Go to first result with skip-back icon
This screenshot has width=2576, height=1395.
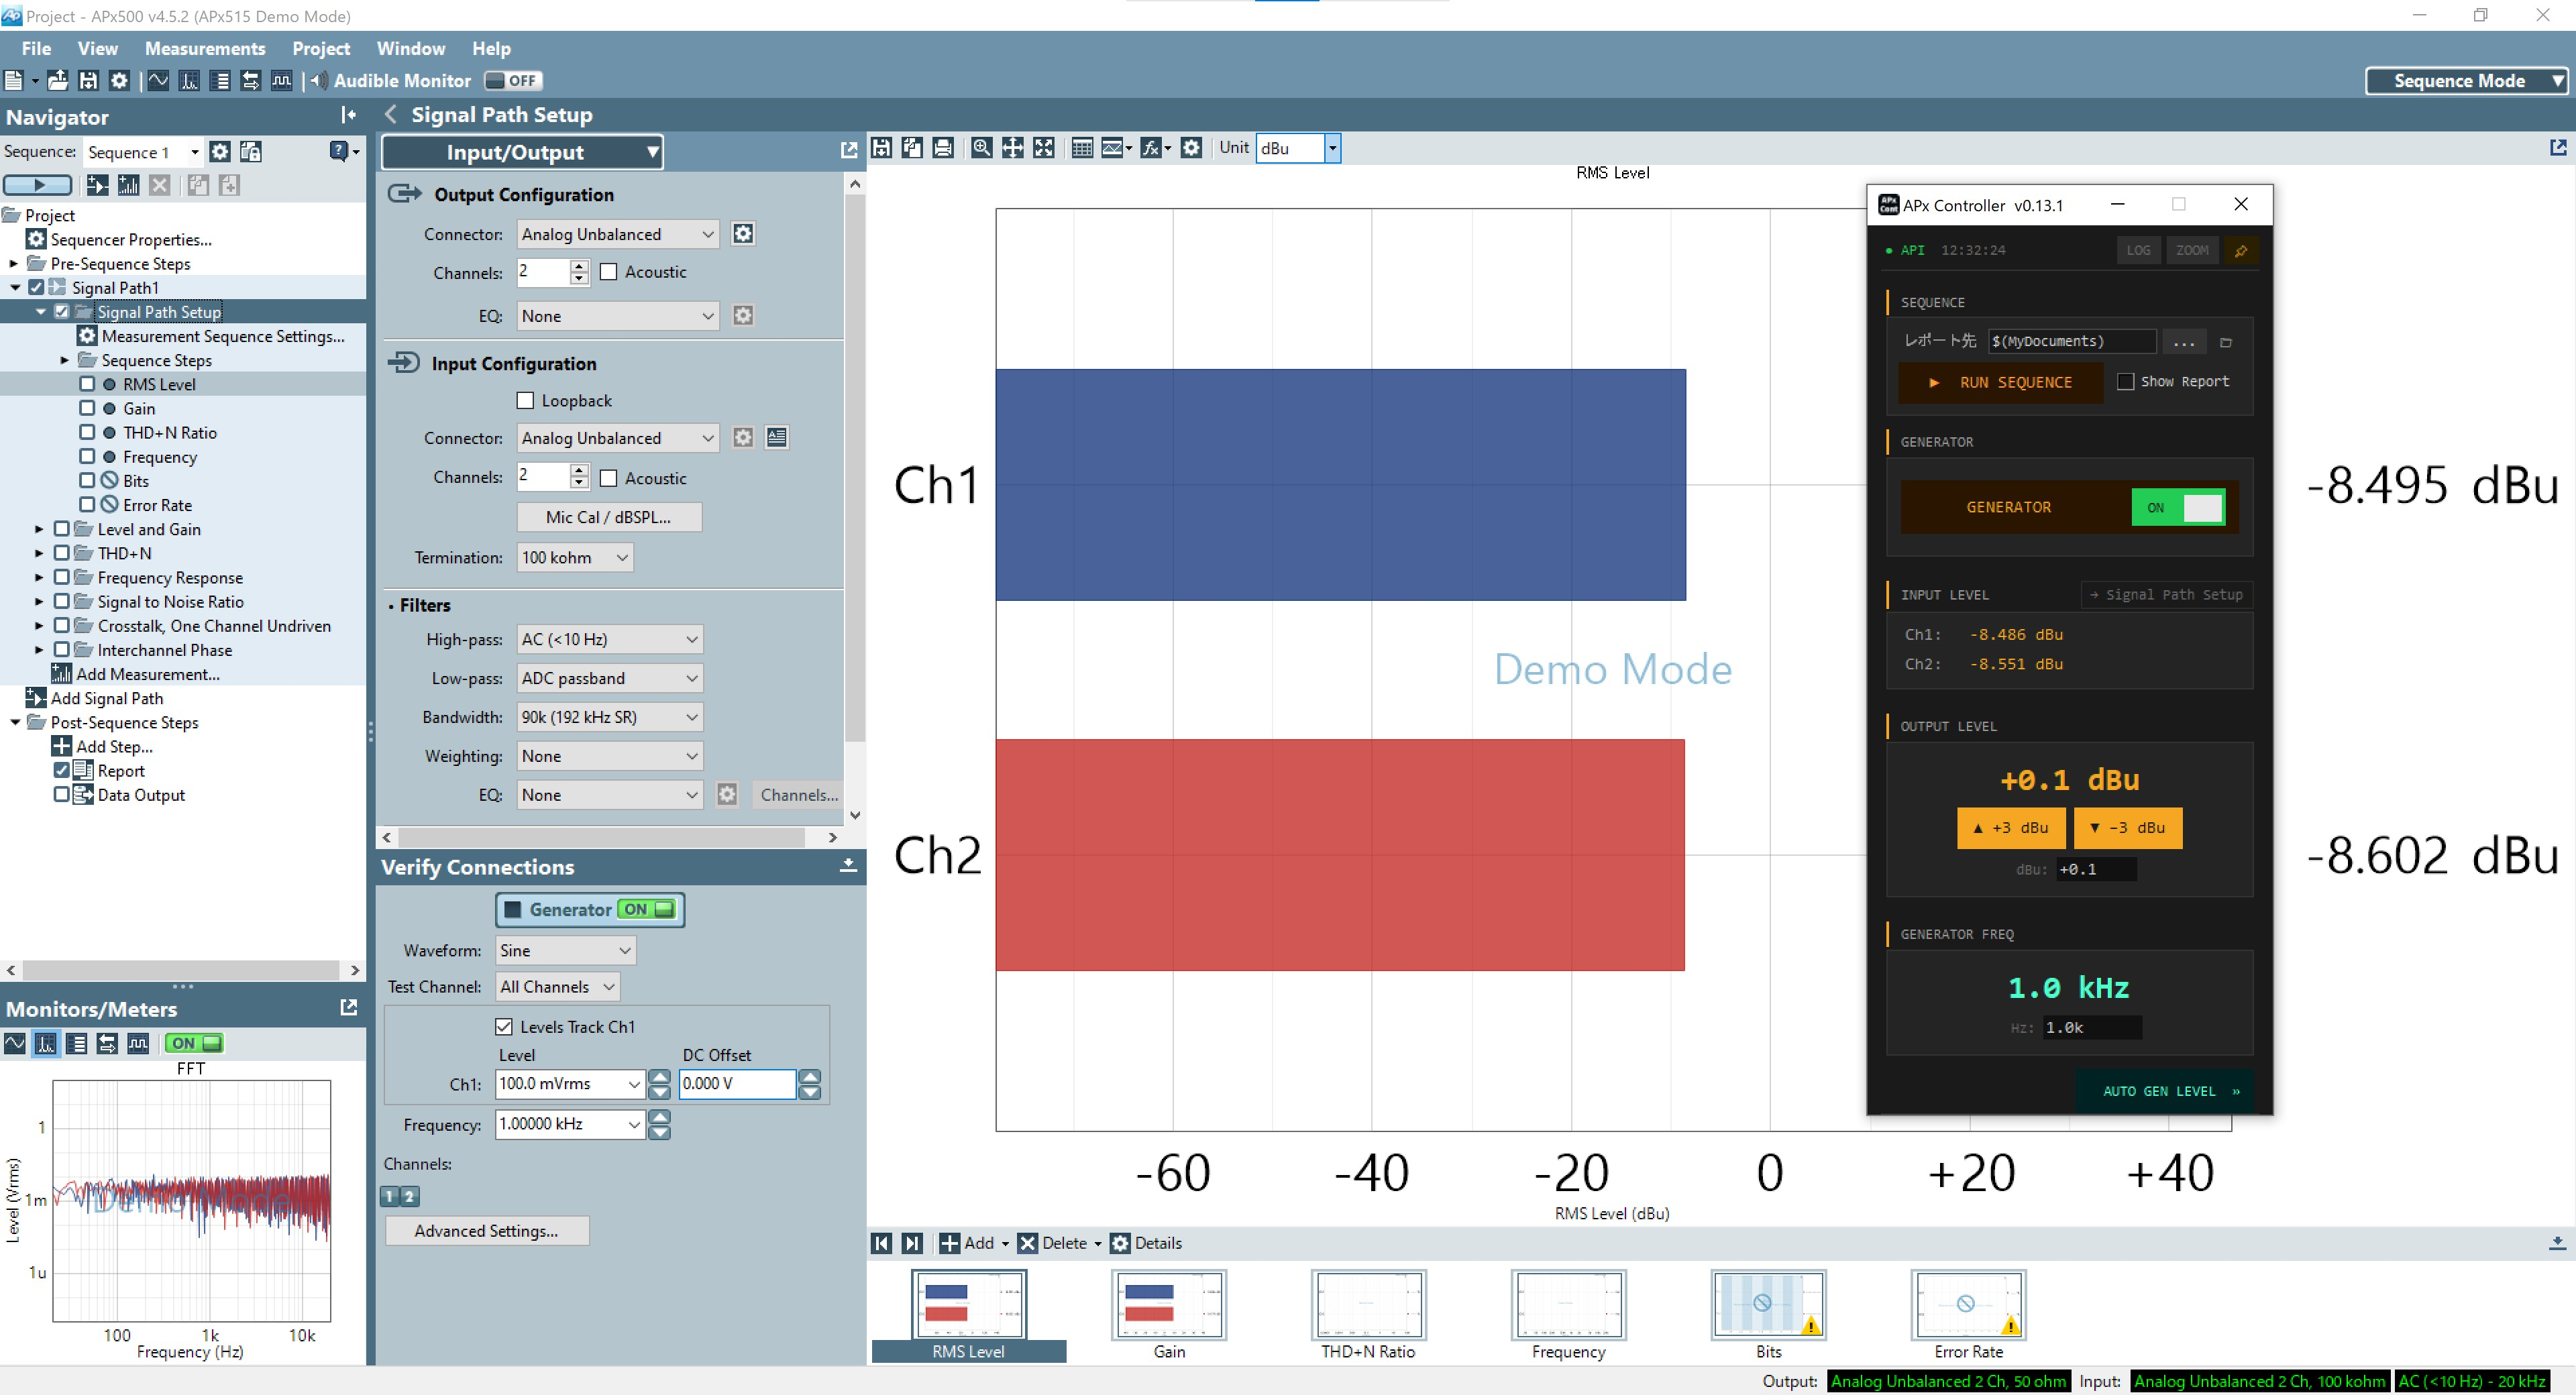881,1243
